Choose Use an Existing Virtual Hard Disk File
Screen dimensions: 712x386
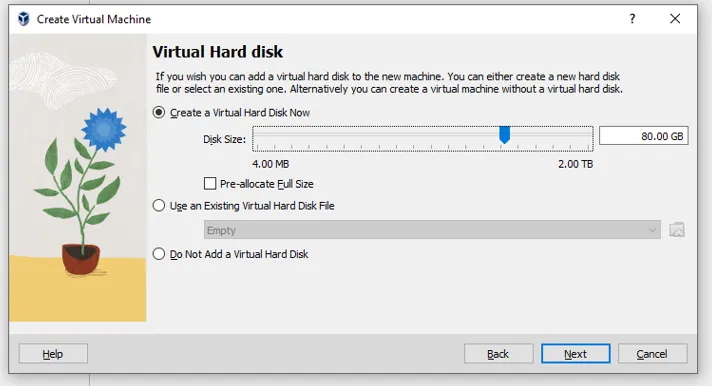pyautogui.click(x=158, y=206)
